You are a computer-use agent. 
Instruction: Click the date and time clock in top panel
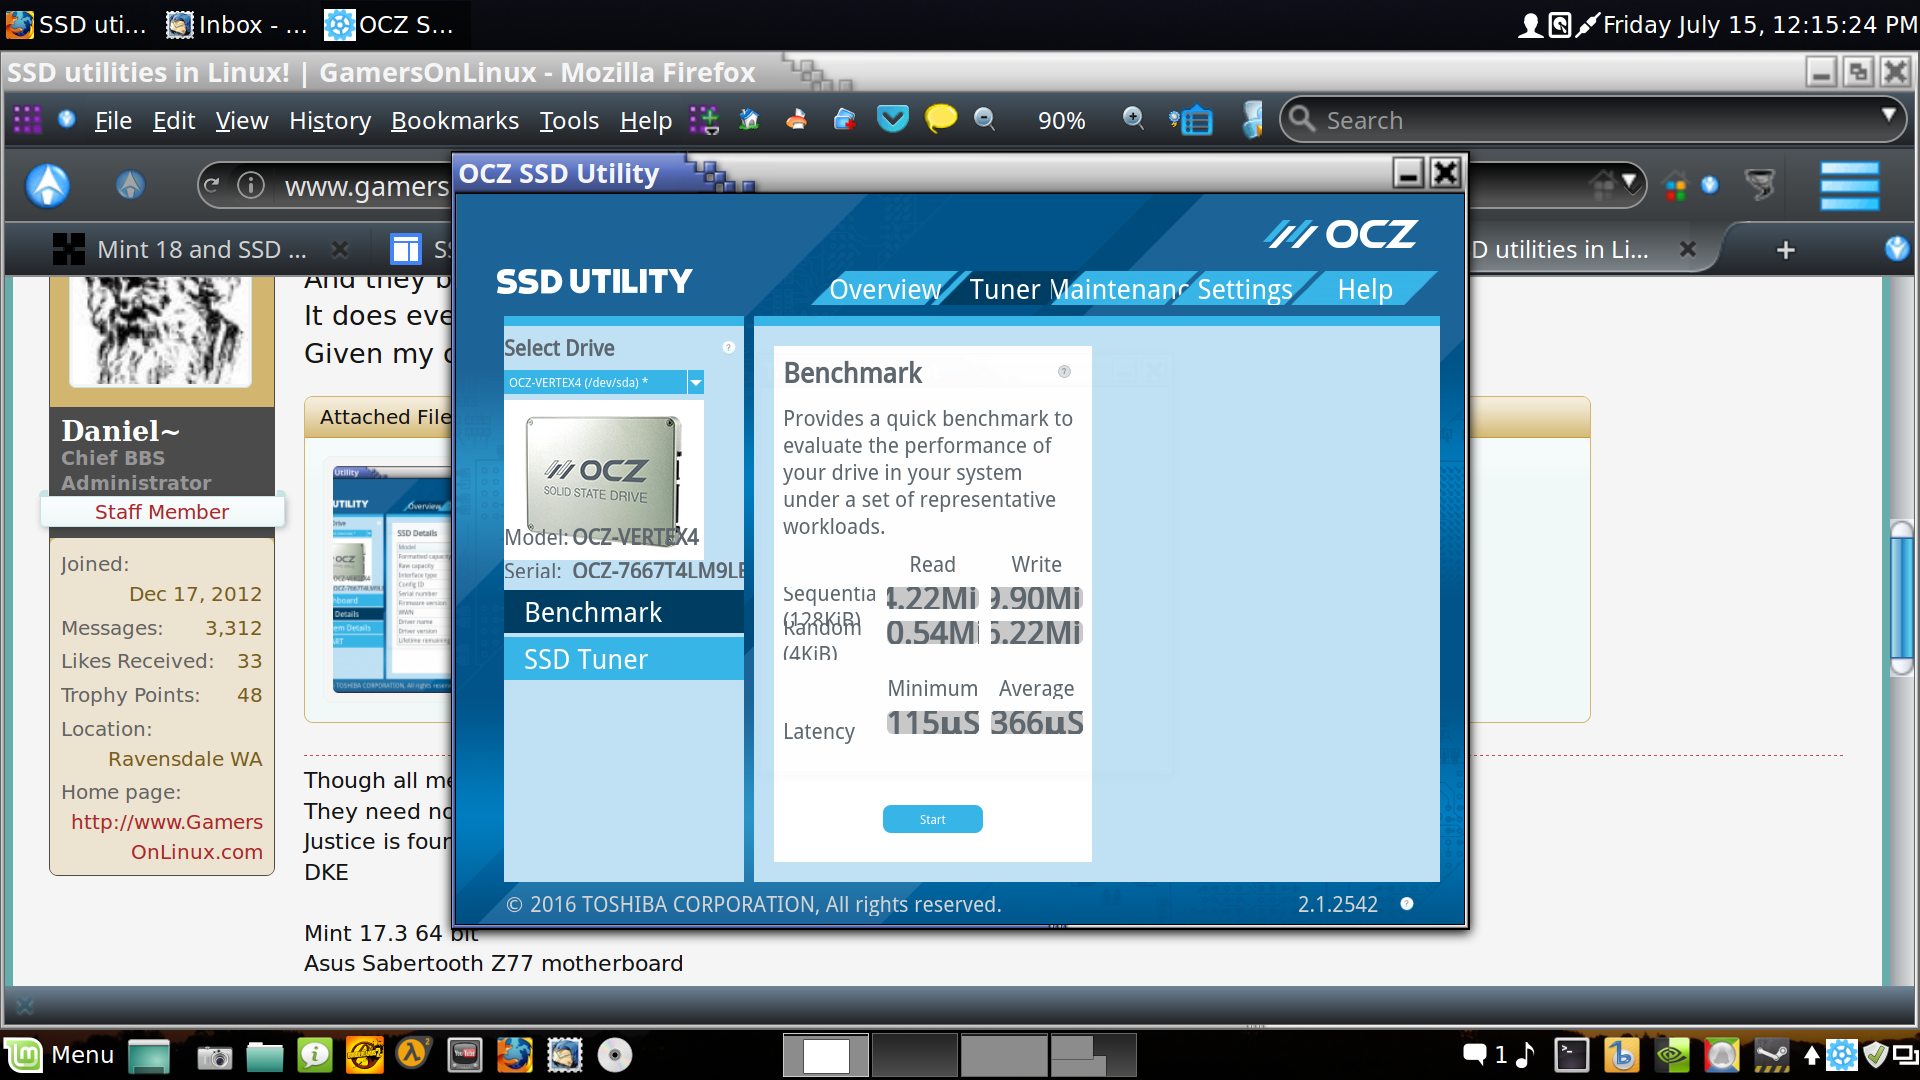[x=1759, y=25]
